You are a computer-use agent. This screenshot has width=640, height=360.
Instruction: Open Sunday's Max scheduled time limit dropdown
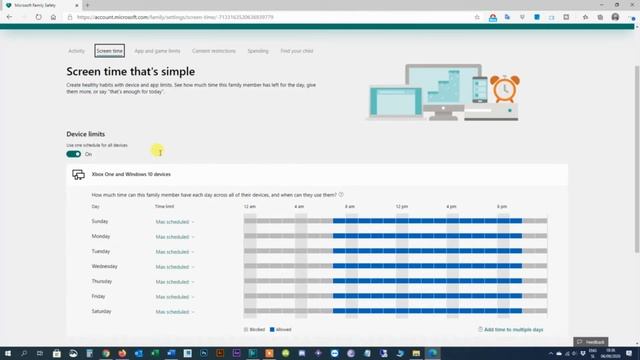175,222
